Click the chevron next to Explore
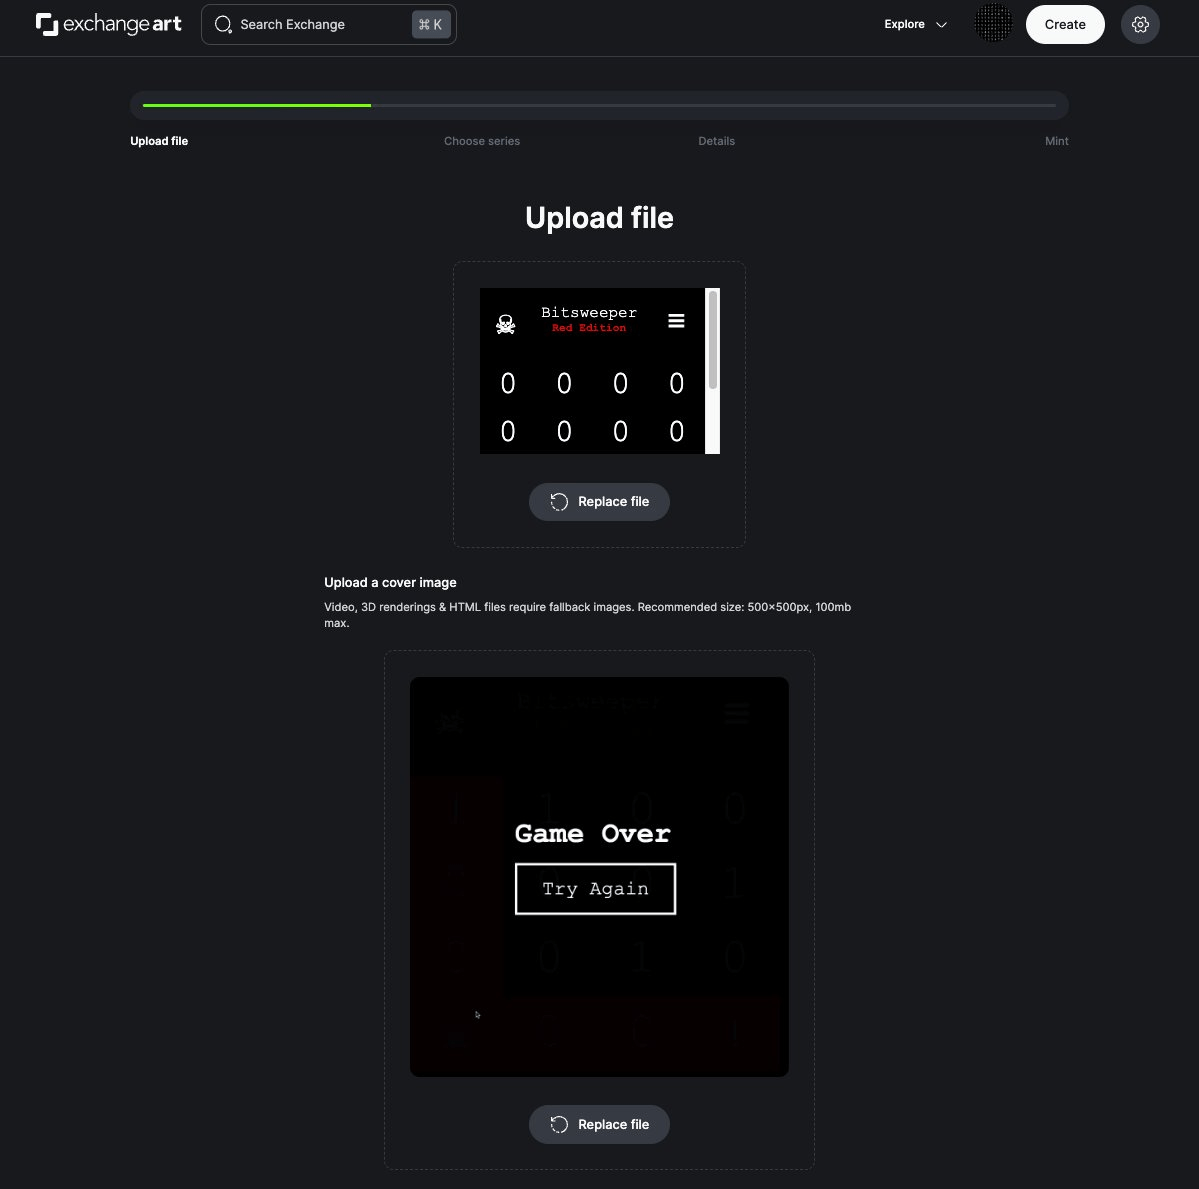Viewport: 1199px width, 1189px height. point(941,24)
